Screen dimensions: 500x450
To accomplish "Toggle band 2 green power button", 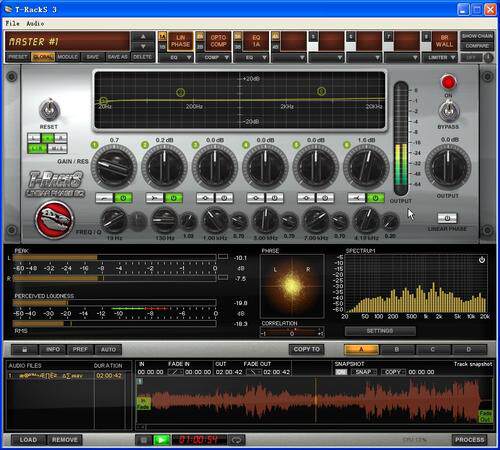I will (x=174, y=198).
